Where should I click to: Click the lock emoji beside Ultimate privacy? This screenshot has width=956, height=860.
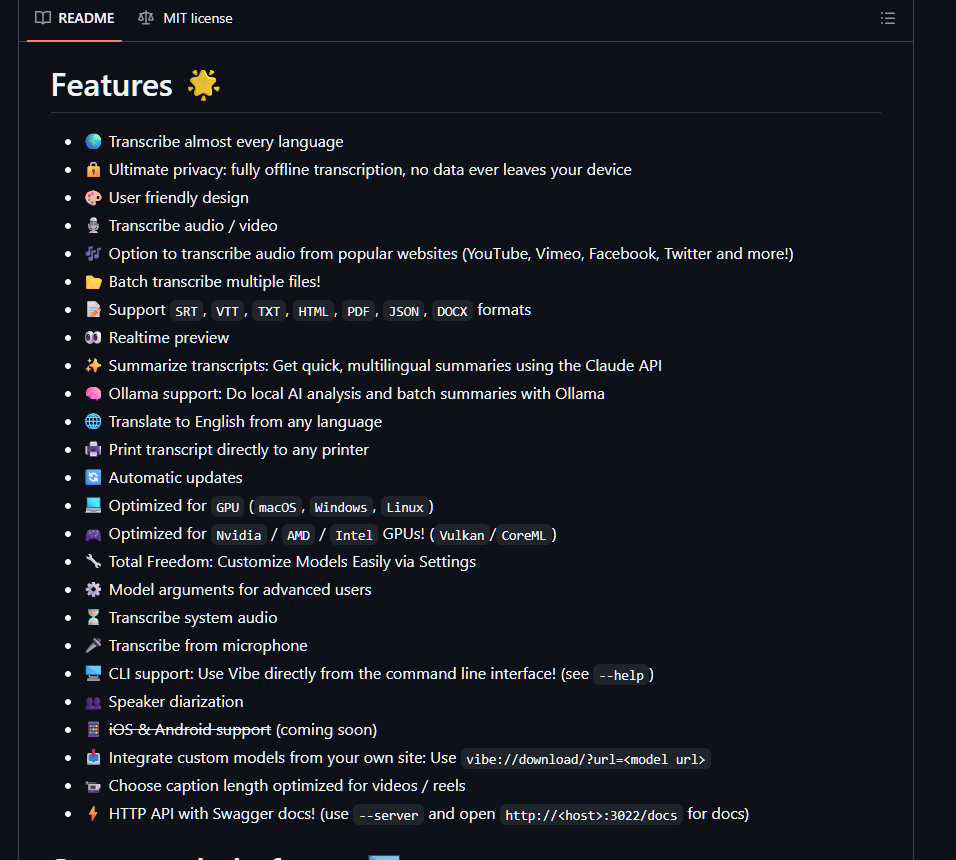tap(93, 170)
